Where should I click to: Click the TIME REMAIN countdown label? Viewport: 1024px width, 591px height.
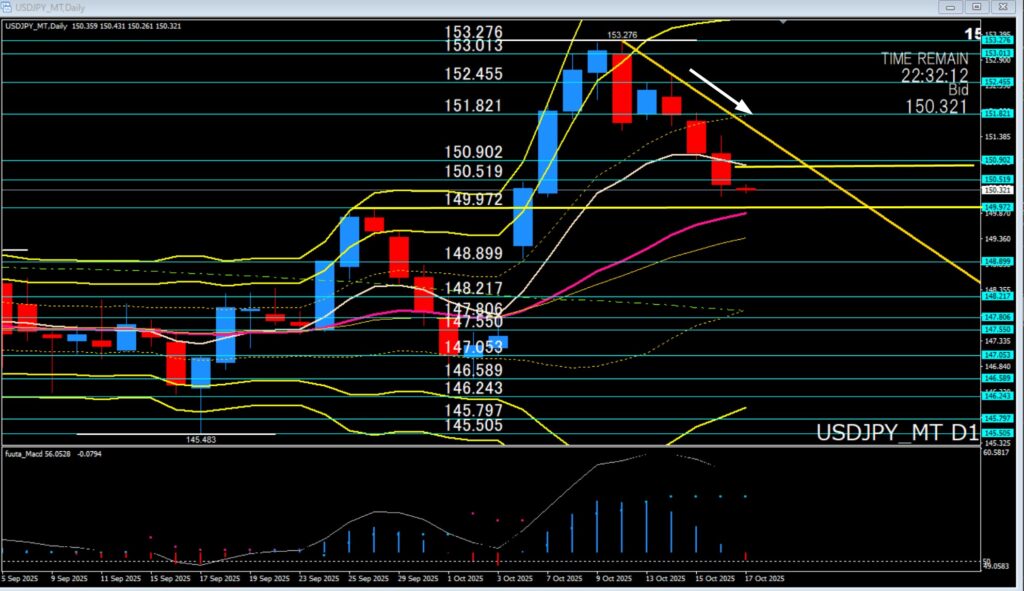click(925, 59)
